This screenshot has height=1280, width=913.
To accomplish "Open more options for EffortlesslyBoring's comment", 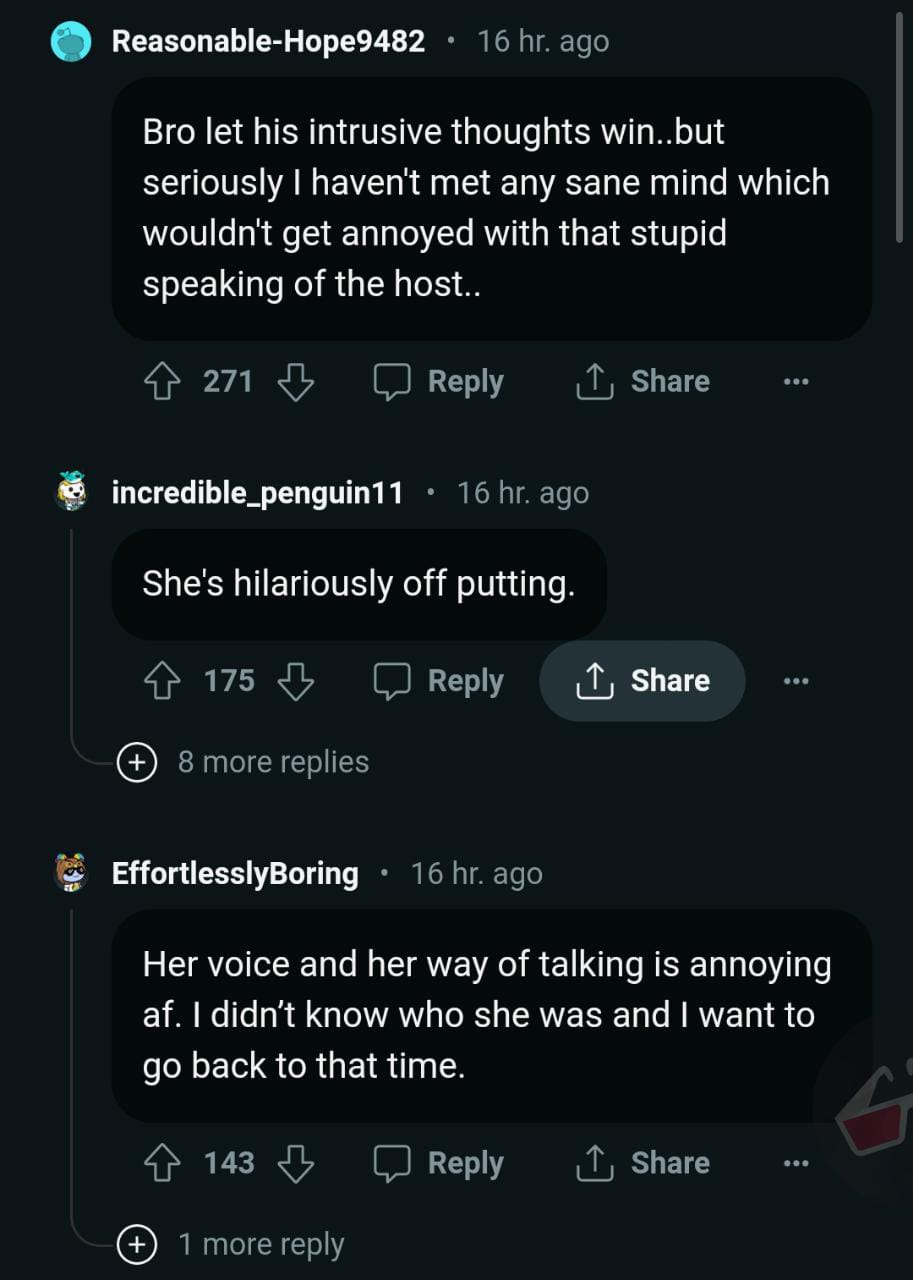I will pyautogui.click(x=795, y=1163).
